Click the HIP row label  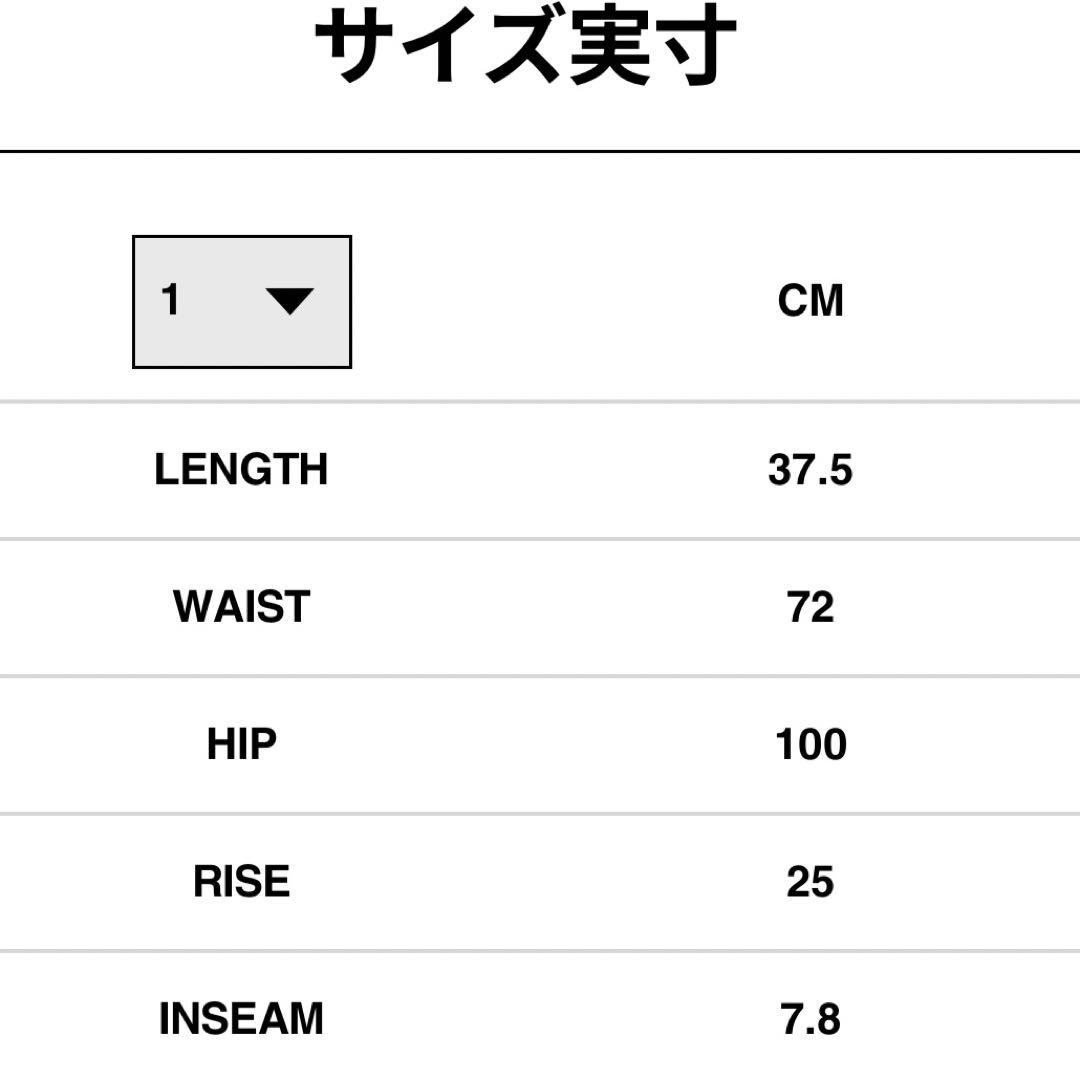pyautogui.click(x=241, y=745)
